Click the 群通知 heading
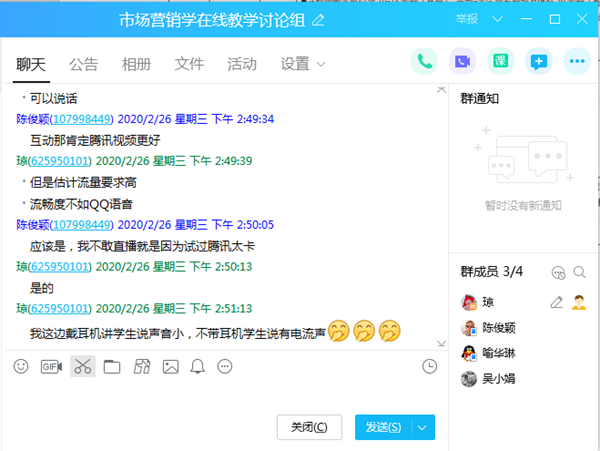 pyautogui.click(x=479, y=99)
